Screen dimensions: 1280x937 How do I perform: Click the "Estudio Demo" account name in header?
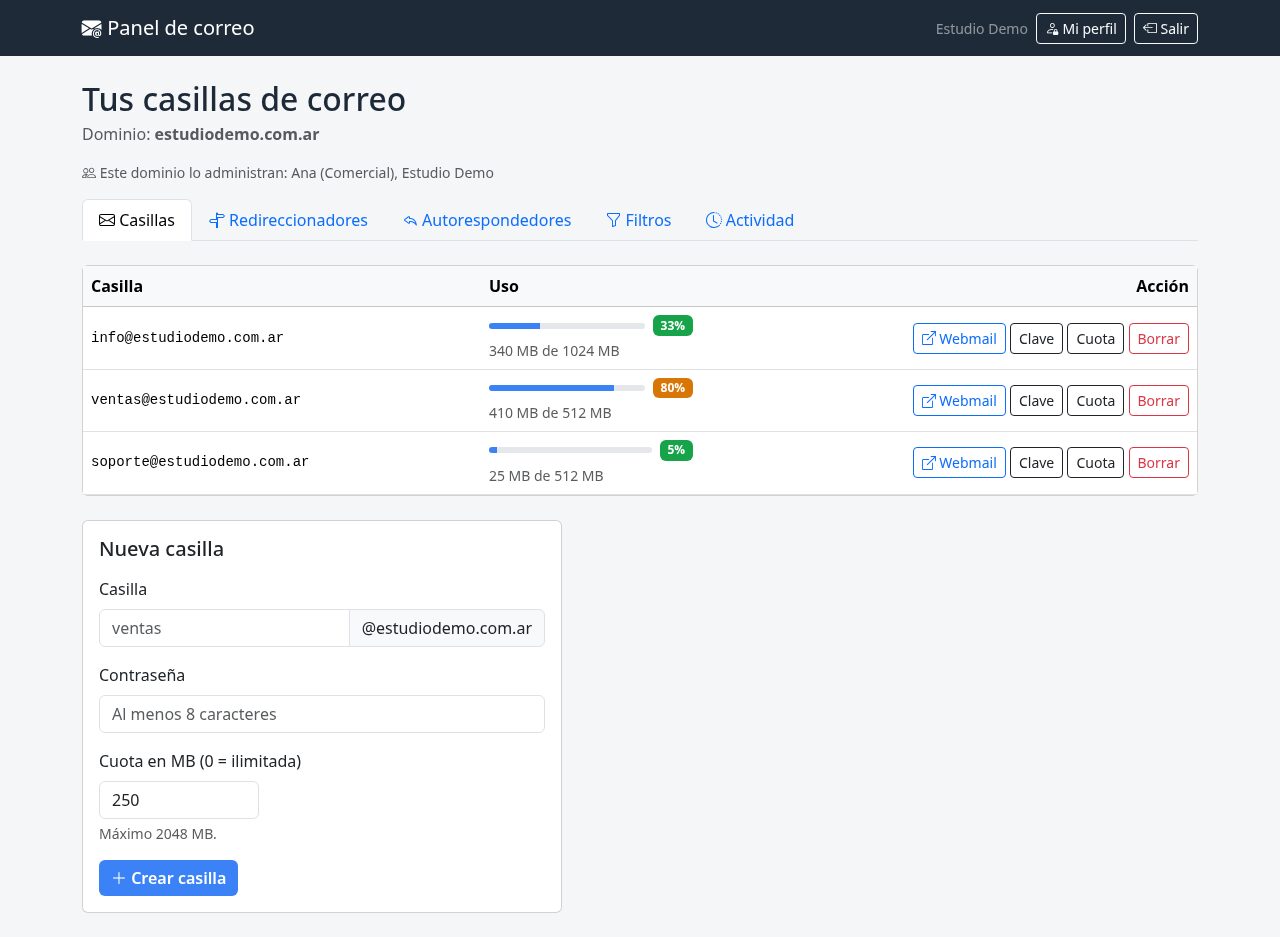(982, 29)
